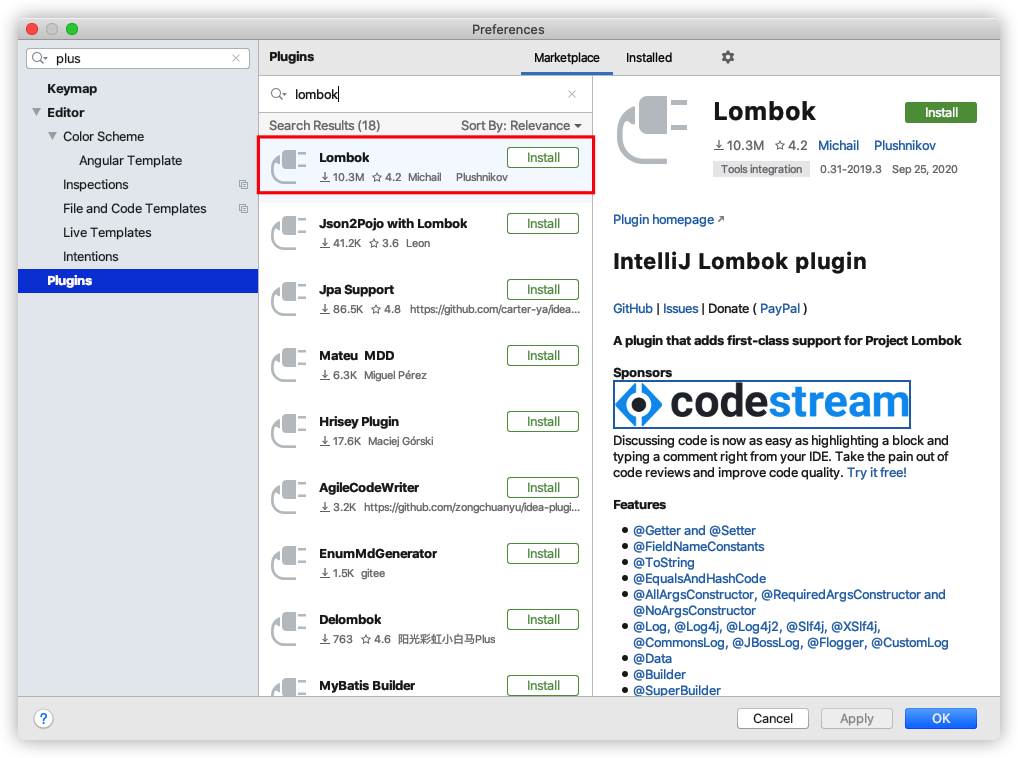
Task: Install Json2Pojo with Lombok plugin
Action: (x=543, y=224)
